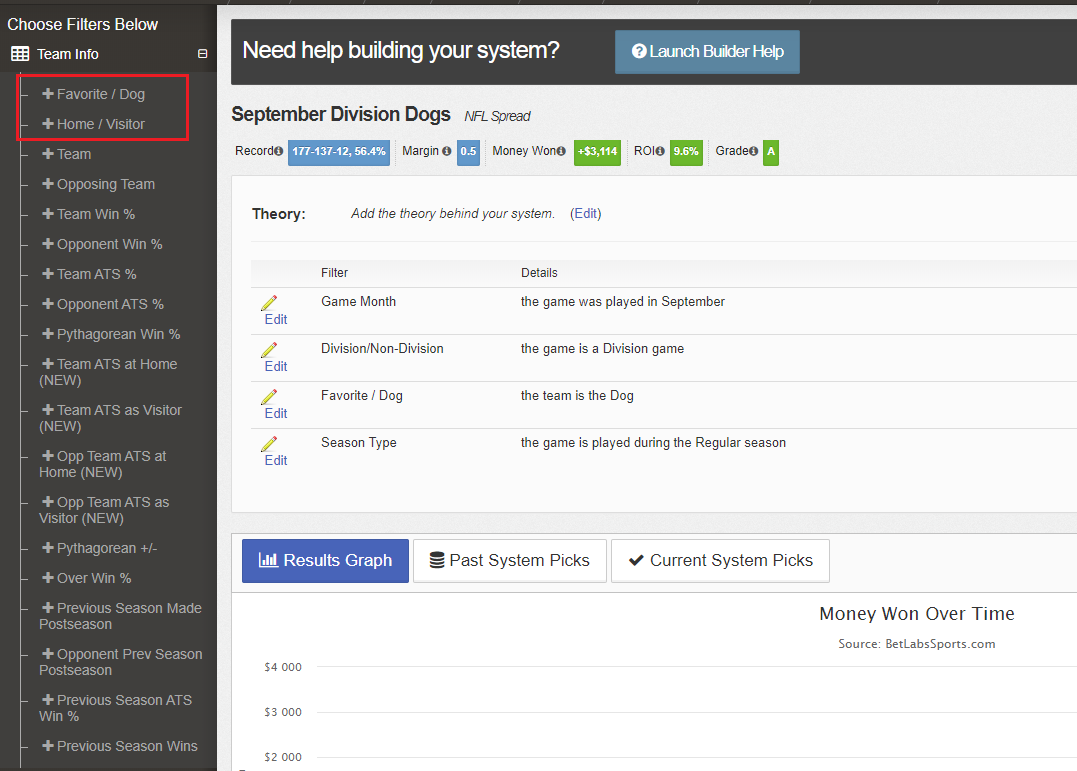Click pencil icon for Favorite / Dog row
Screen dimensions: 1077x771
coord(268,396)
